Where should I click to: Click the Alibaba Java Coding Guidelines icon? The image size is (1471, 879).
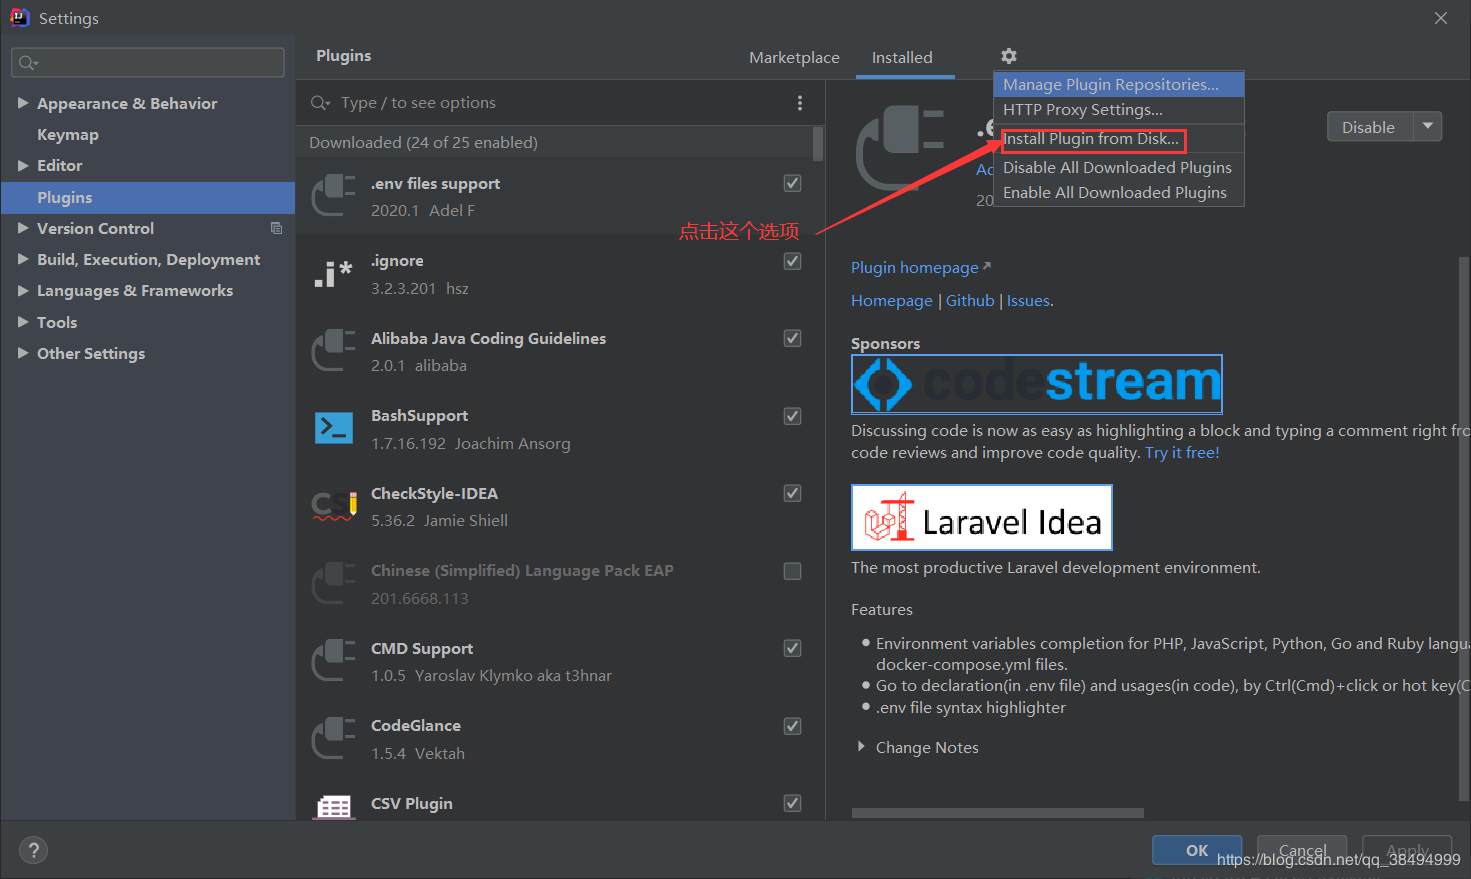click(334, 351)
